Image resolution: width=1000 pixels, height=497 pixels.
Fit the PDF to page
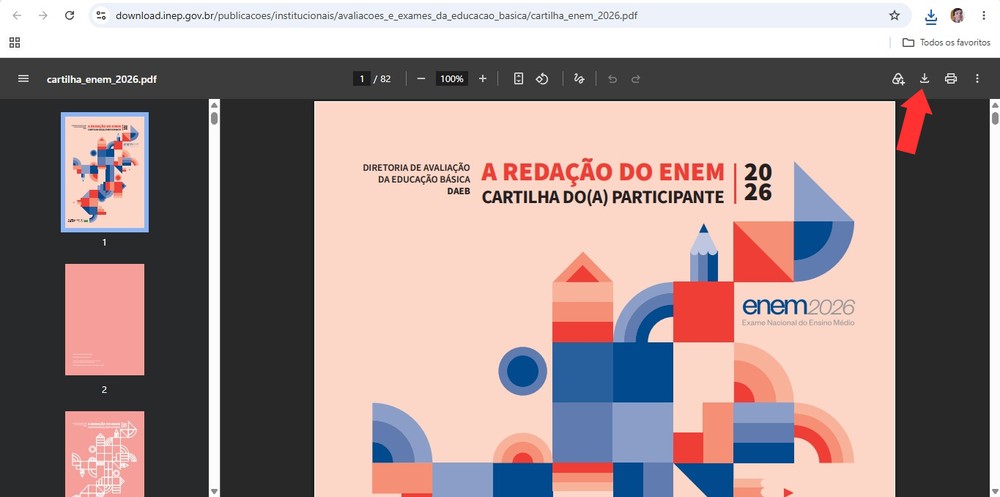(x=518, y=78)
